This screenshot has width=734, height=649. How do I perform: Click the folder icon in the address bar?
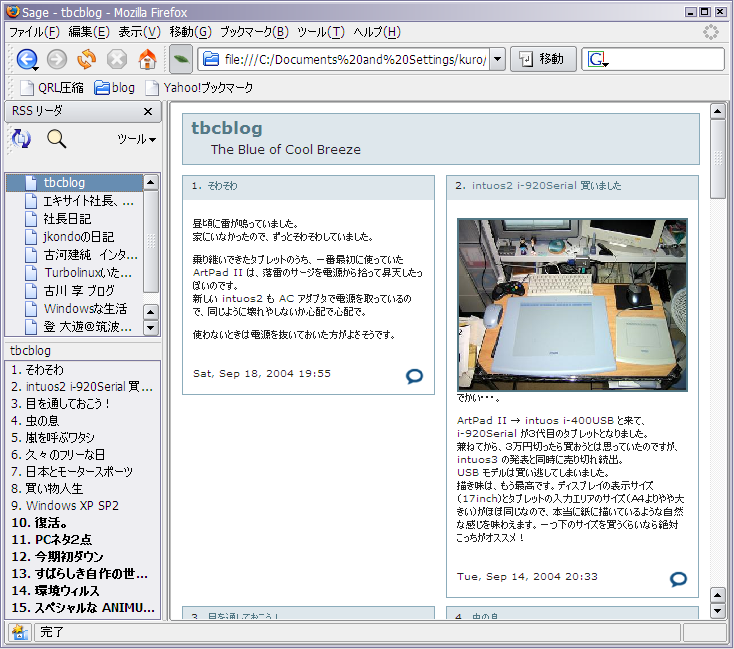211,59
